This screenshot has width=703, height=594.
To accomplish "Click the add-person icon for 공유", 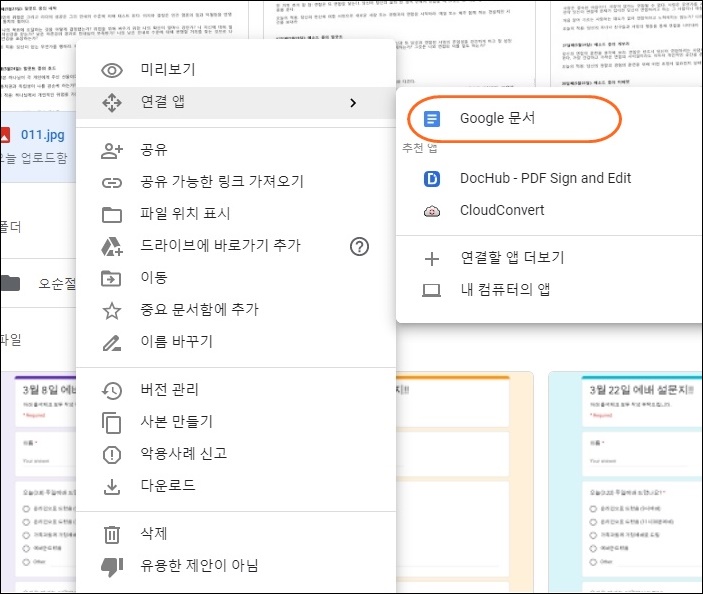I will click(x=112, y=151).
